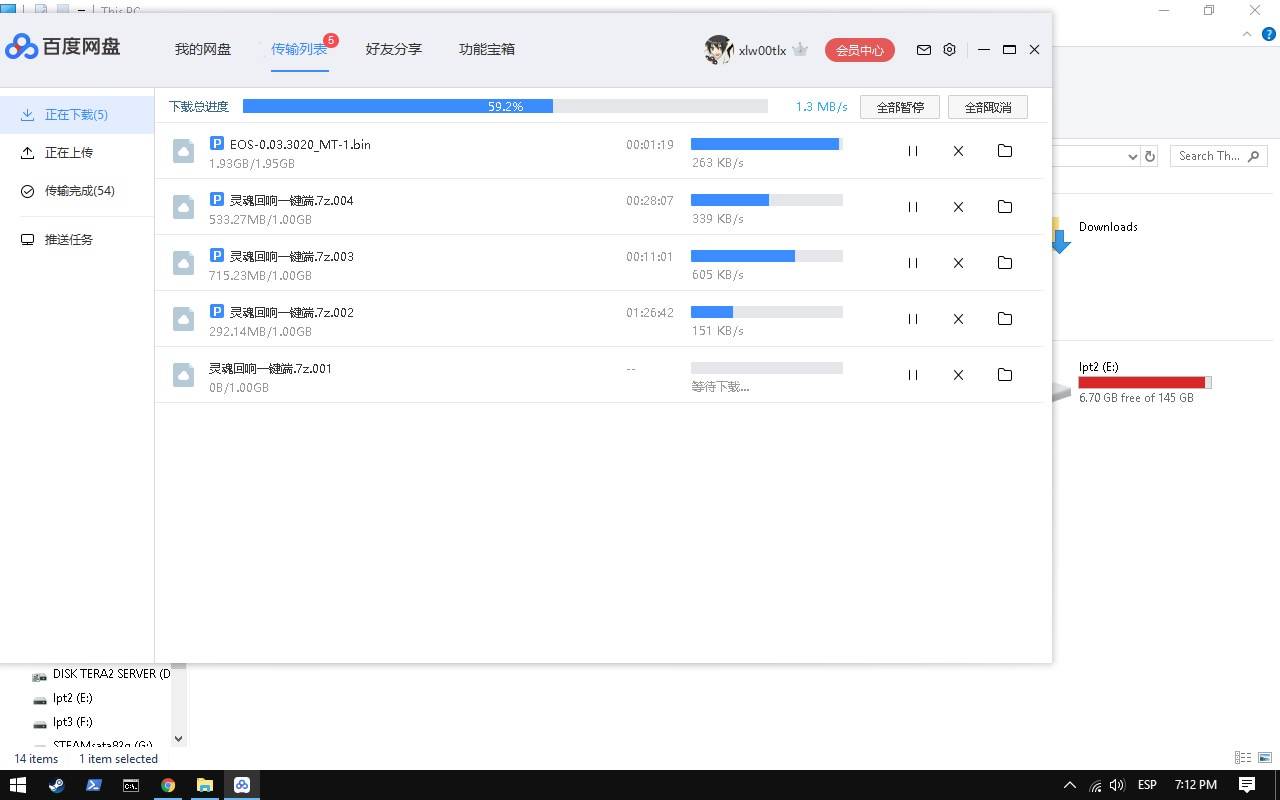Switch File Explorer to large icons view
This screenshot has height=800, width=1280.
[1265, 759]
